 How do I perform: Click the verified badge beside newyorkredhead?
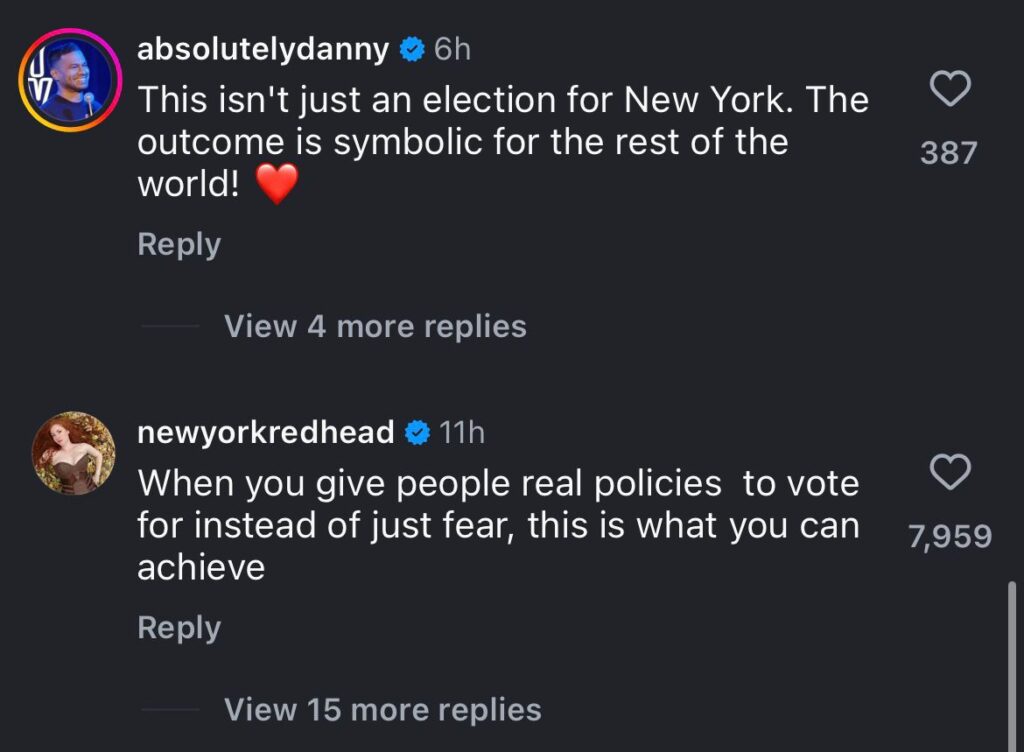pyautogui.click(x=416, y=433)
